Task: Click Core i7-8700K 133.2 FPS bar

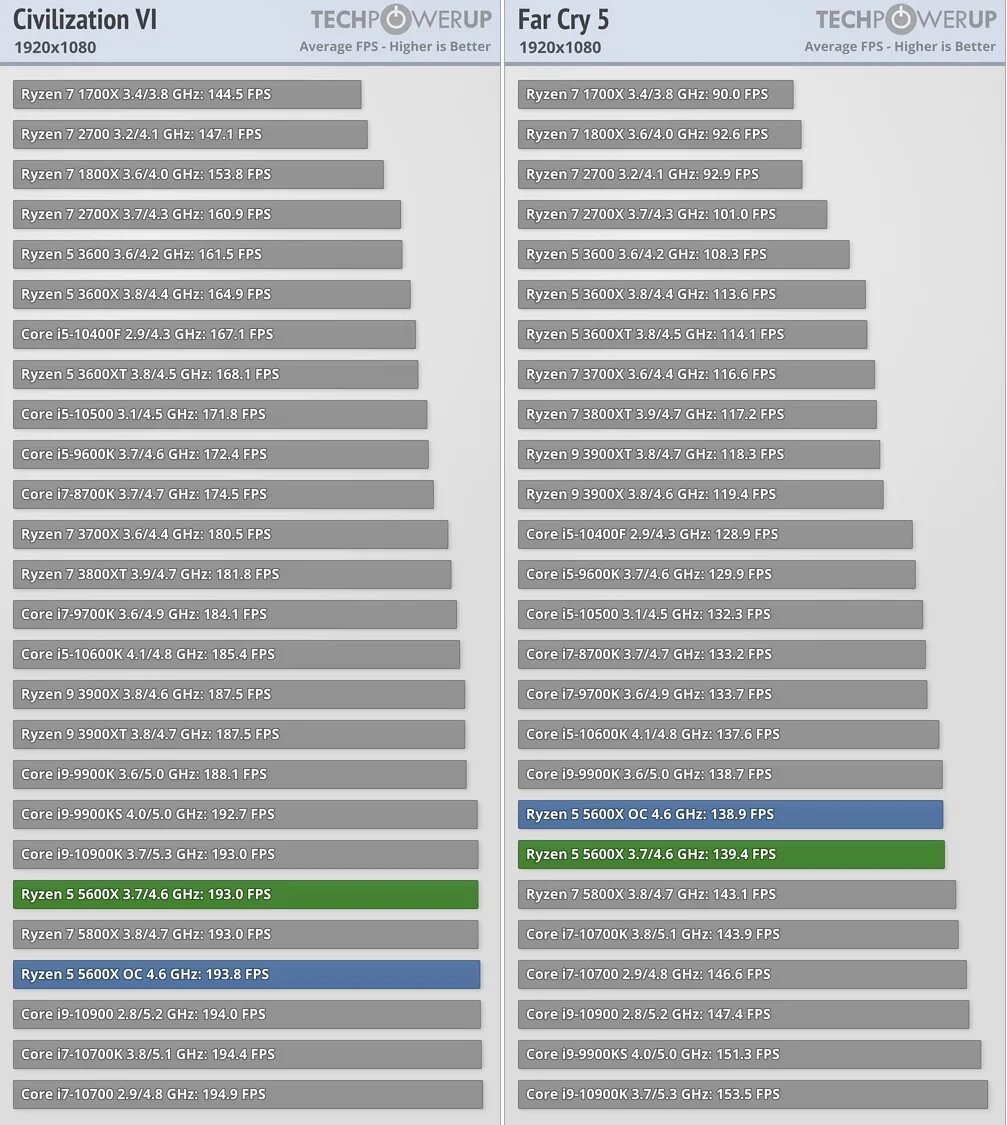Action: (722, 654)
